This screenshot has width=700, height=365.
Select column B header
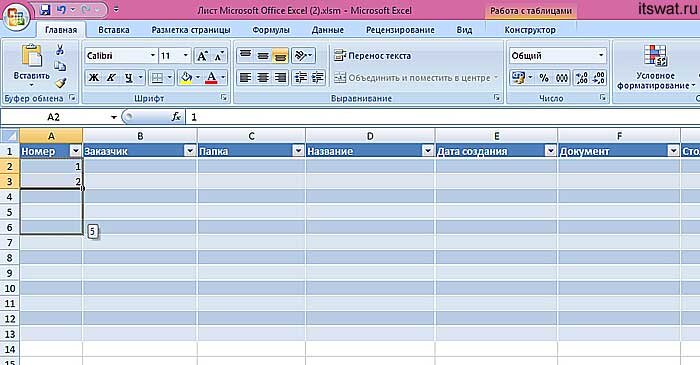click(140, 136)
